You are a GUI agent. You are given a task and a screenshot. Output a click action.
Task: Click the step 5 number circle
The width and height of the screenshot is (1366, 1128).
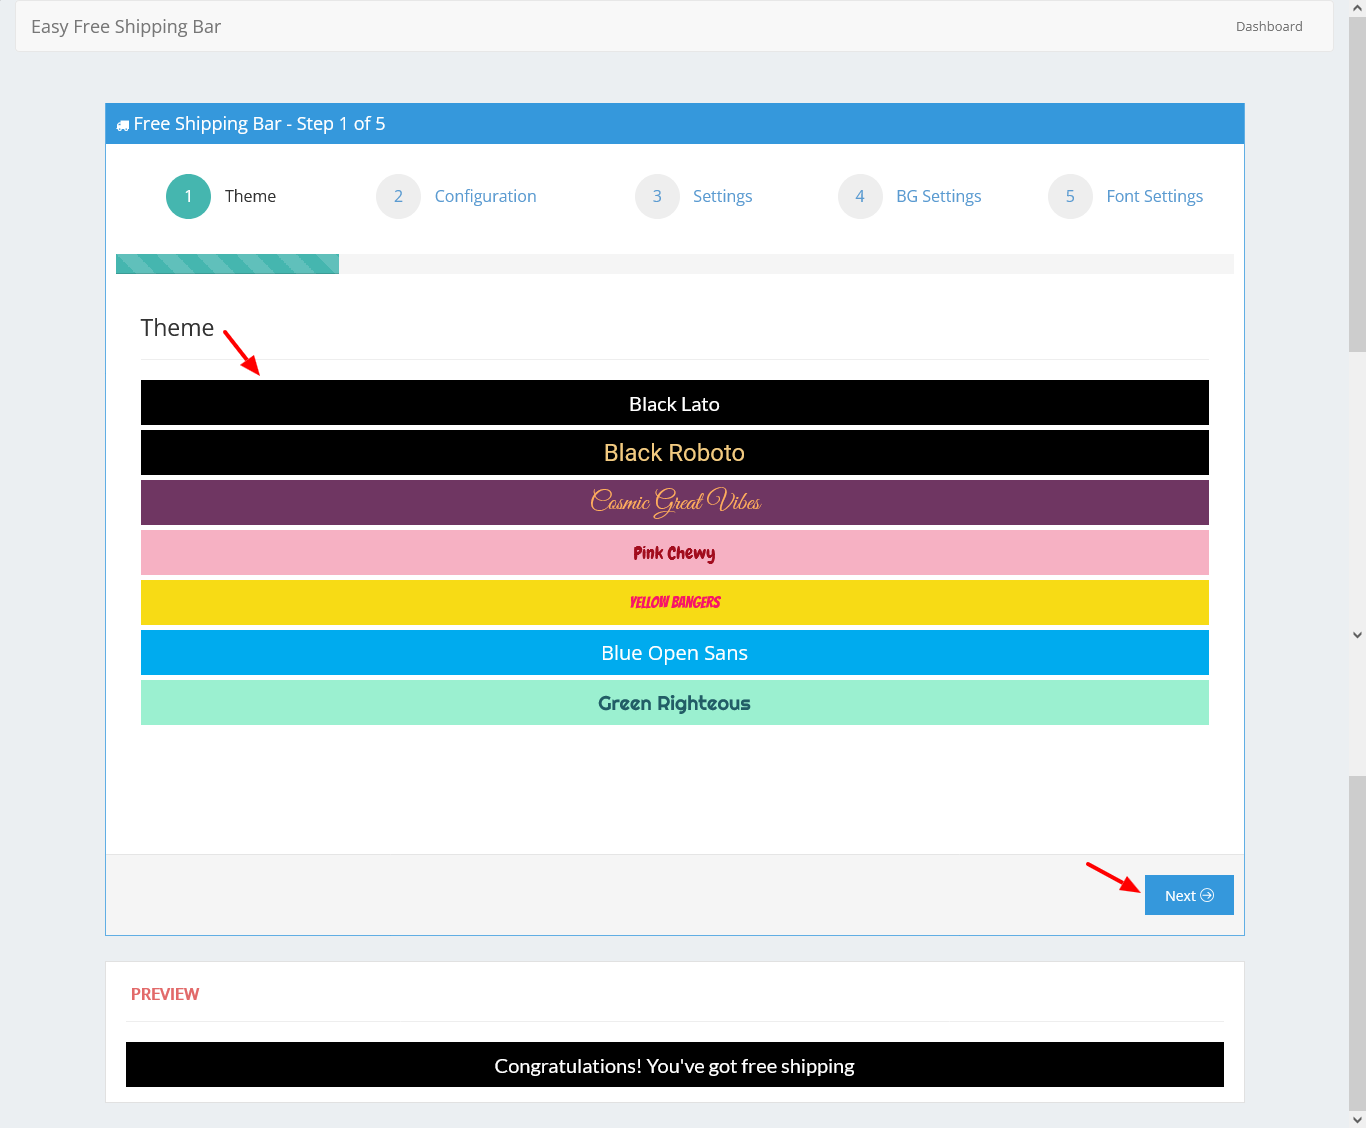[1070, 196]
